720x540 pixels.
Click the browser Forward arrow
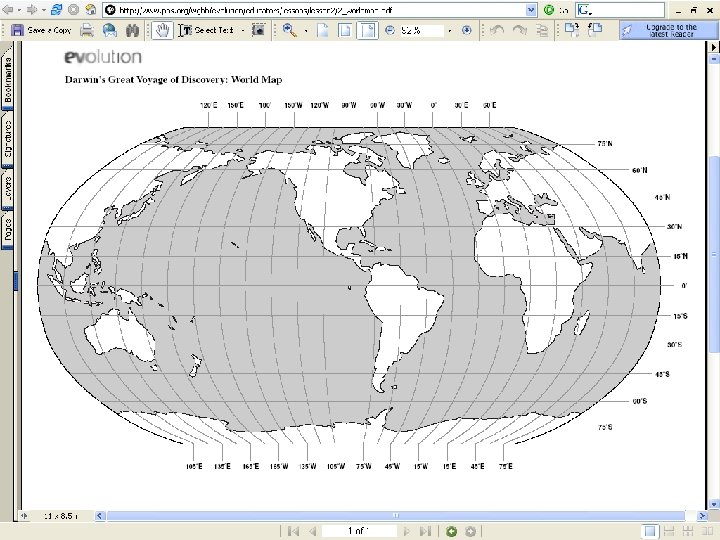click(32, 10)
